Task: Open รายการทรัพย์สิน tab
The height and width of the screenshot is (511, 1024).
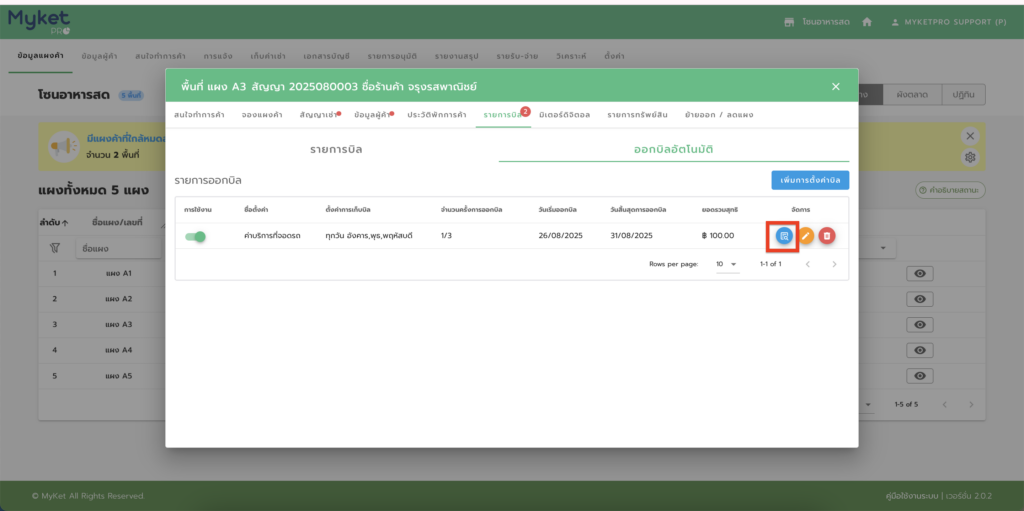Action: pyautogui.click(x=637, y=114)
